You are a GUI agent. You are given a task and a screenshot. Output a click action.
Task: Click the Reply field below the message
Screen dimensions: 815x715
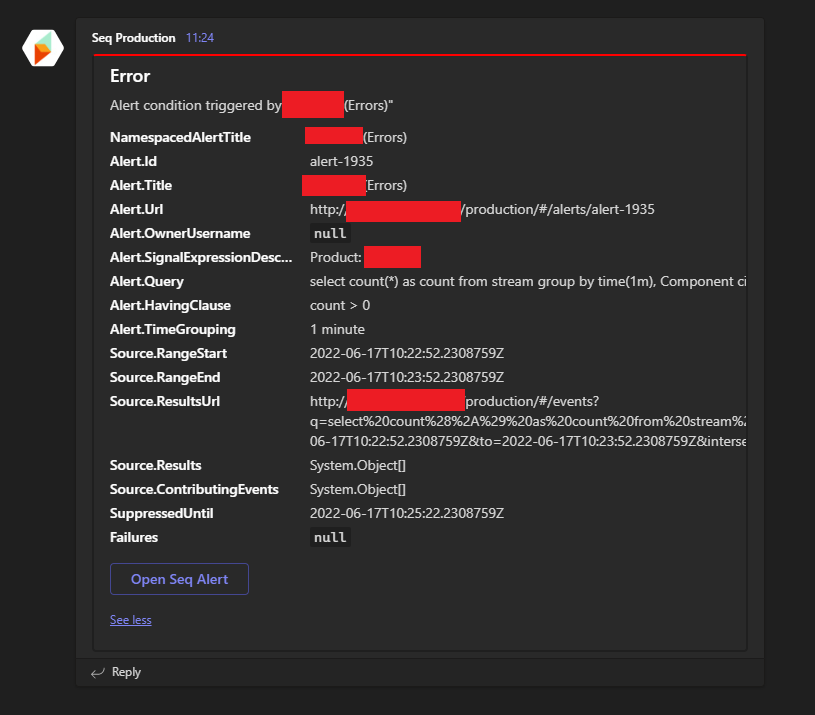(x=128, y=672)
